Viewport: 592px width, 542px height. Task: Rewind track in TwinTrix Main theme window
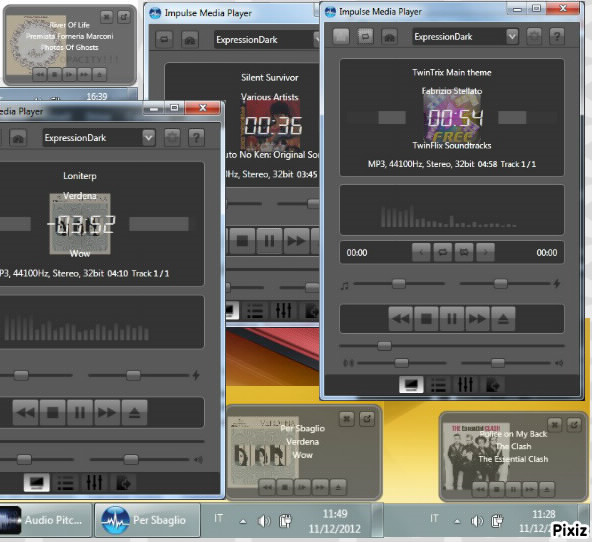click(401, 319)
